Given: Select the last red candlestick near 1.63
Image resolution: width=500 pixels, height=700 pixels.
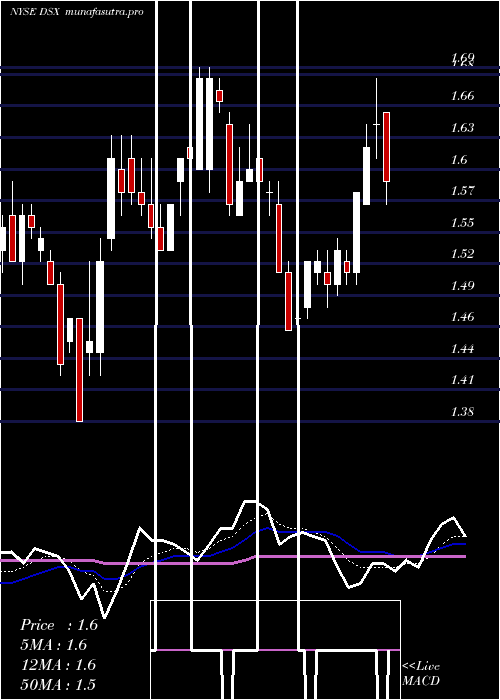Looking at the screenshot, I should [x=387, y=147].
